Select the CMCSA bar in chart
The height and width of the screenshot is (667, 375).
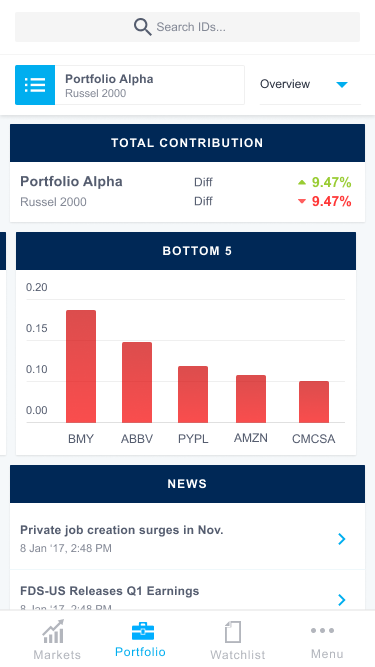314,402
